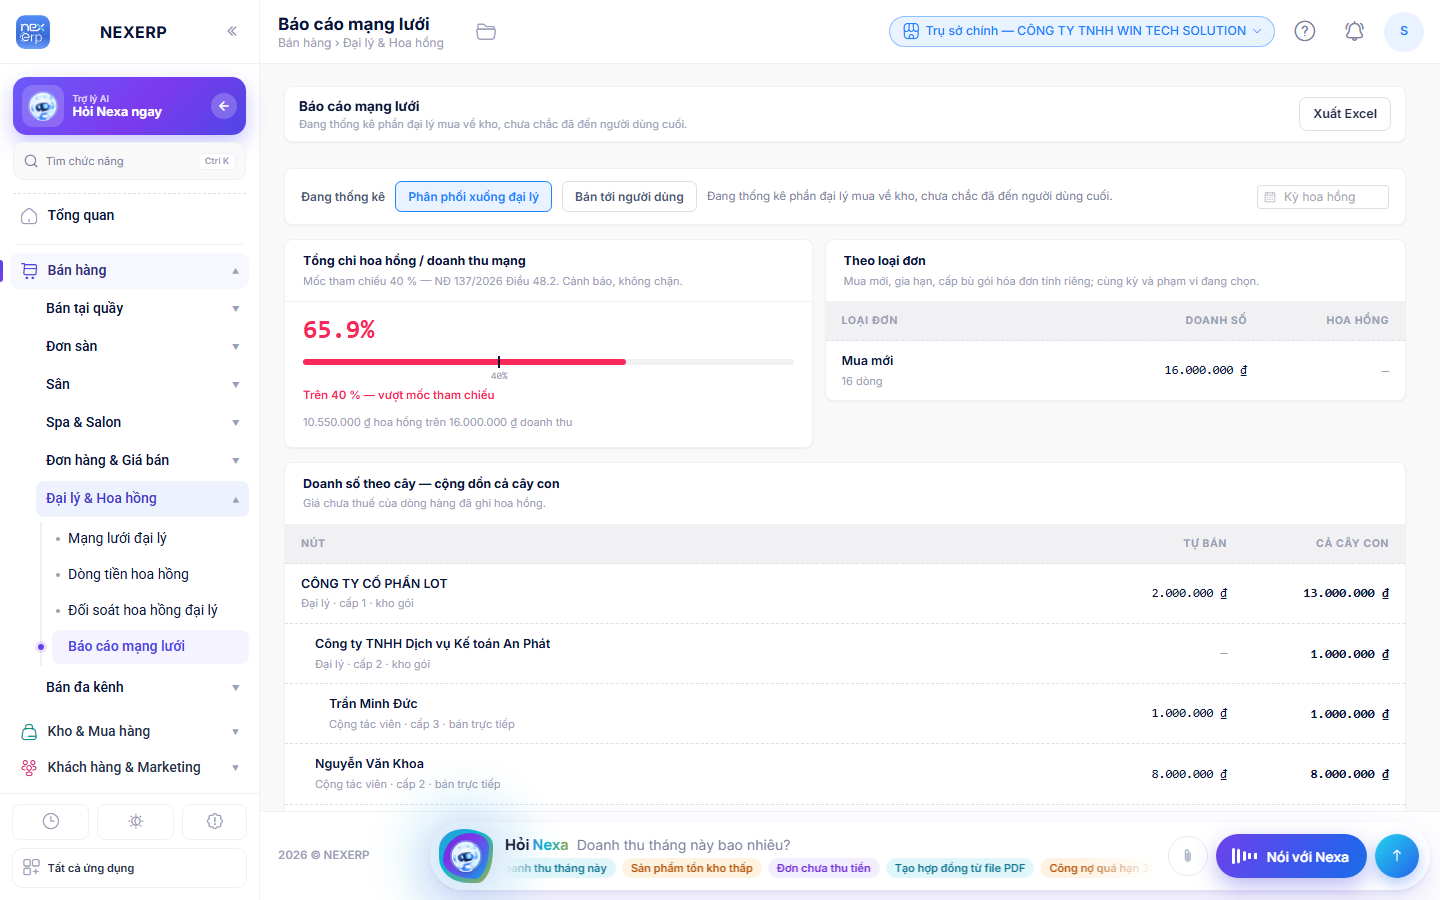This screenshot has width=1440, height=900.
Task: Select the Đơn chưa thu tiền suggestion
Action: pos(824,868)
